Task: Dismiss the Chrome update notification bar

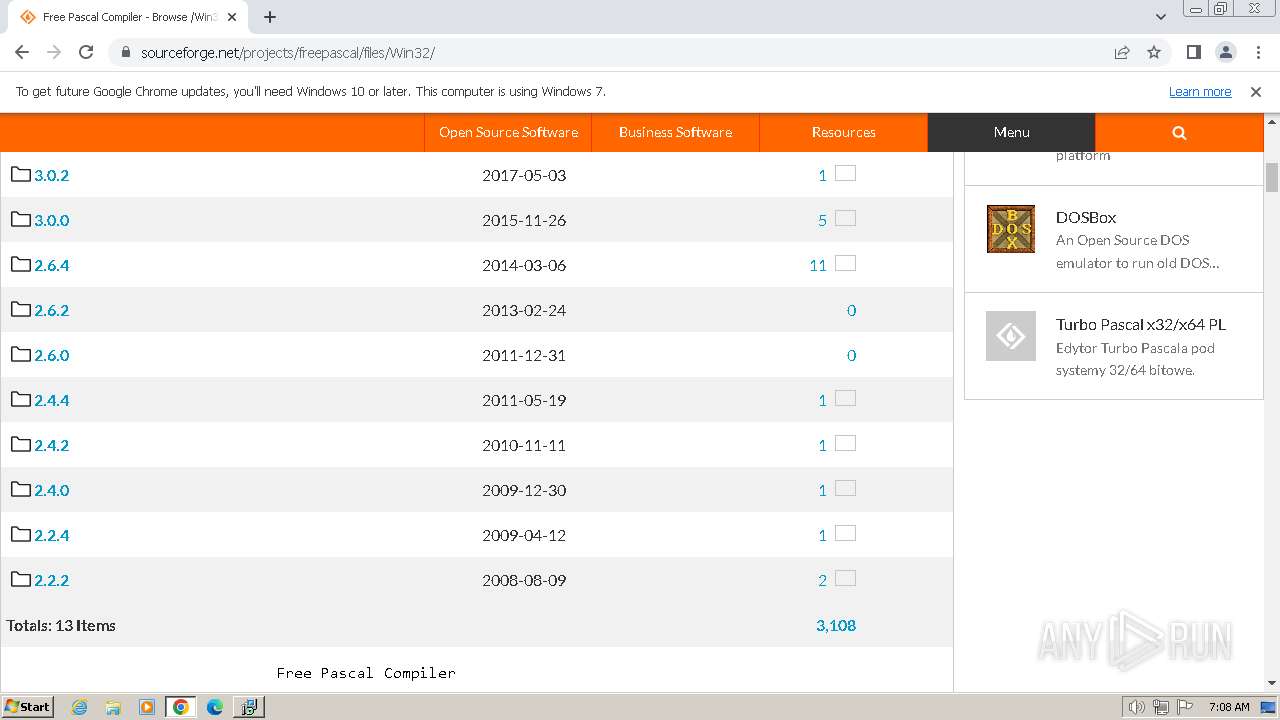Action: (x=1256, y=91)
